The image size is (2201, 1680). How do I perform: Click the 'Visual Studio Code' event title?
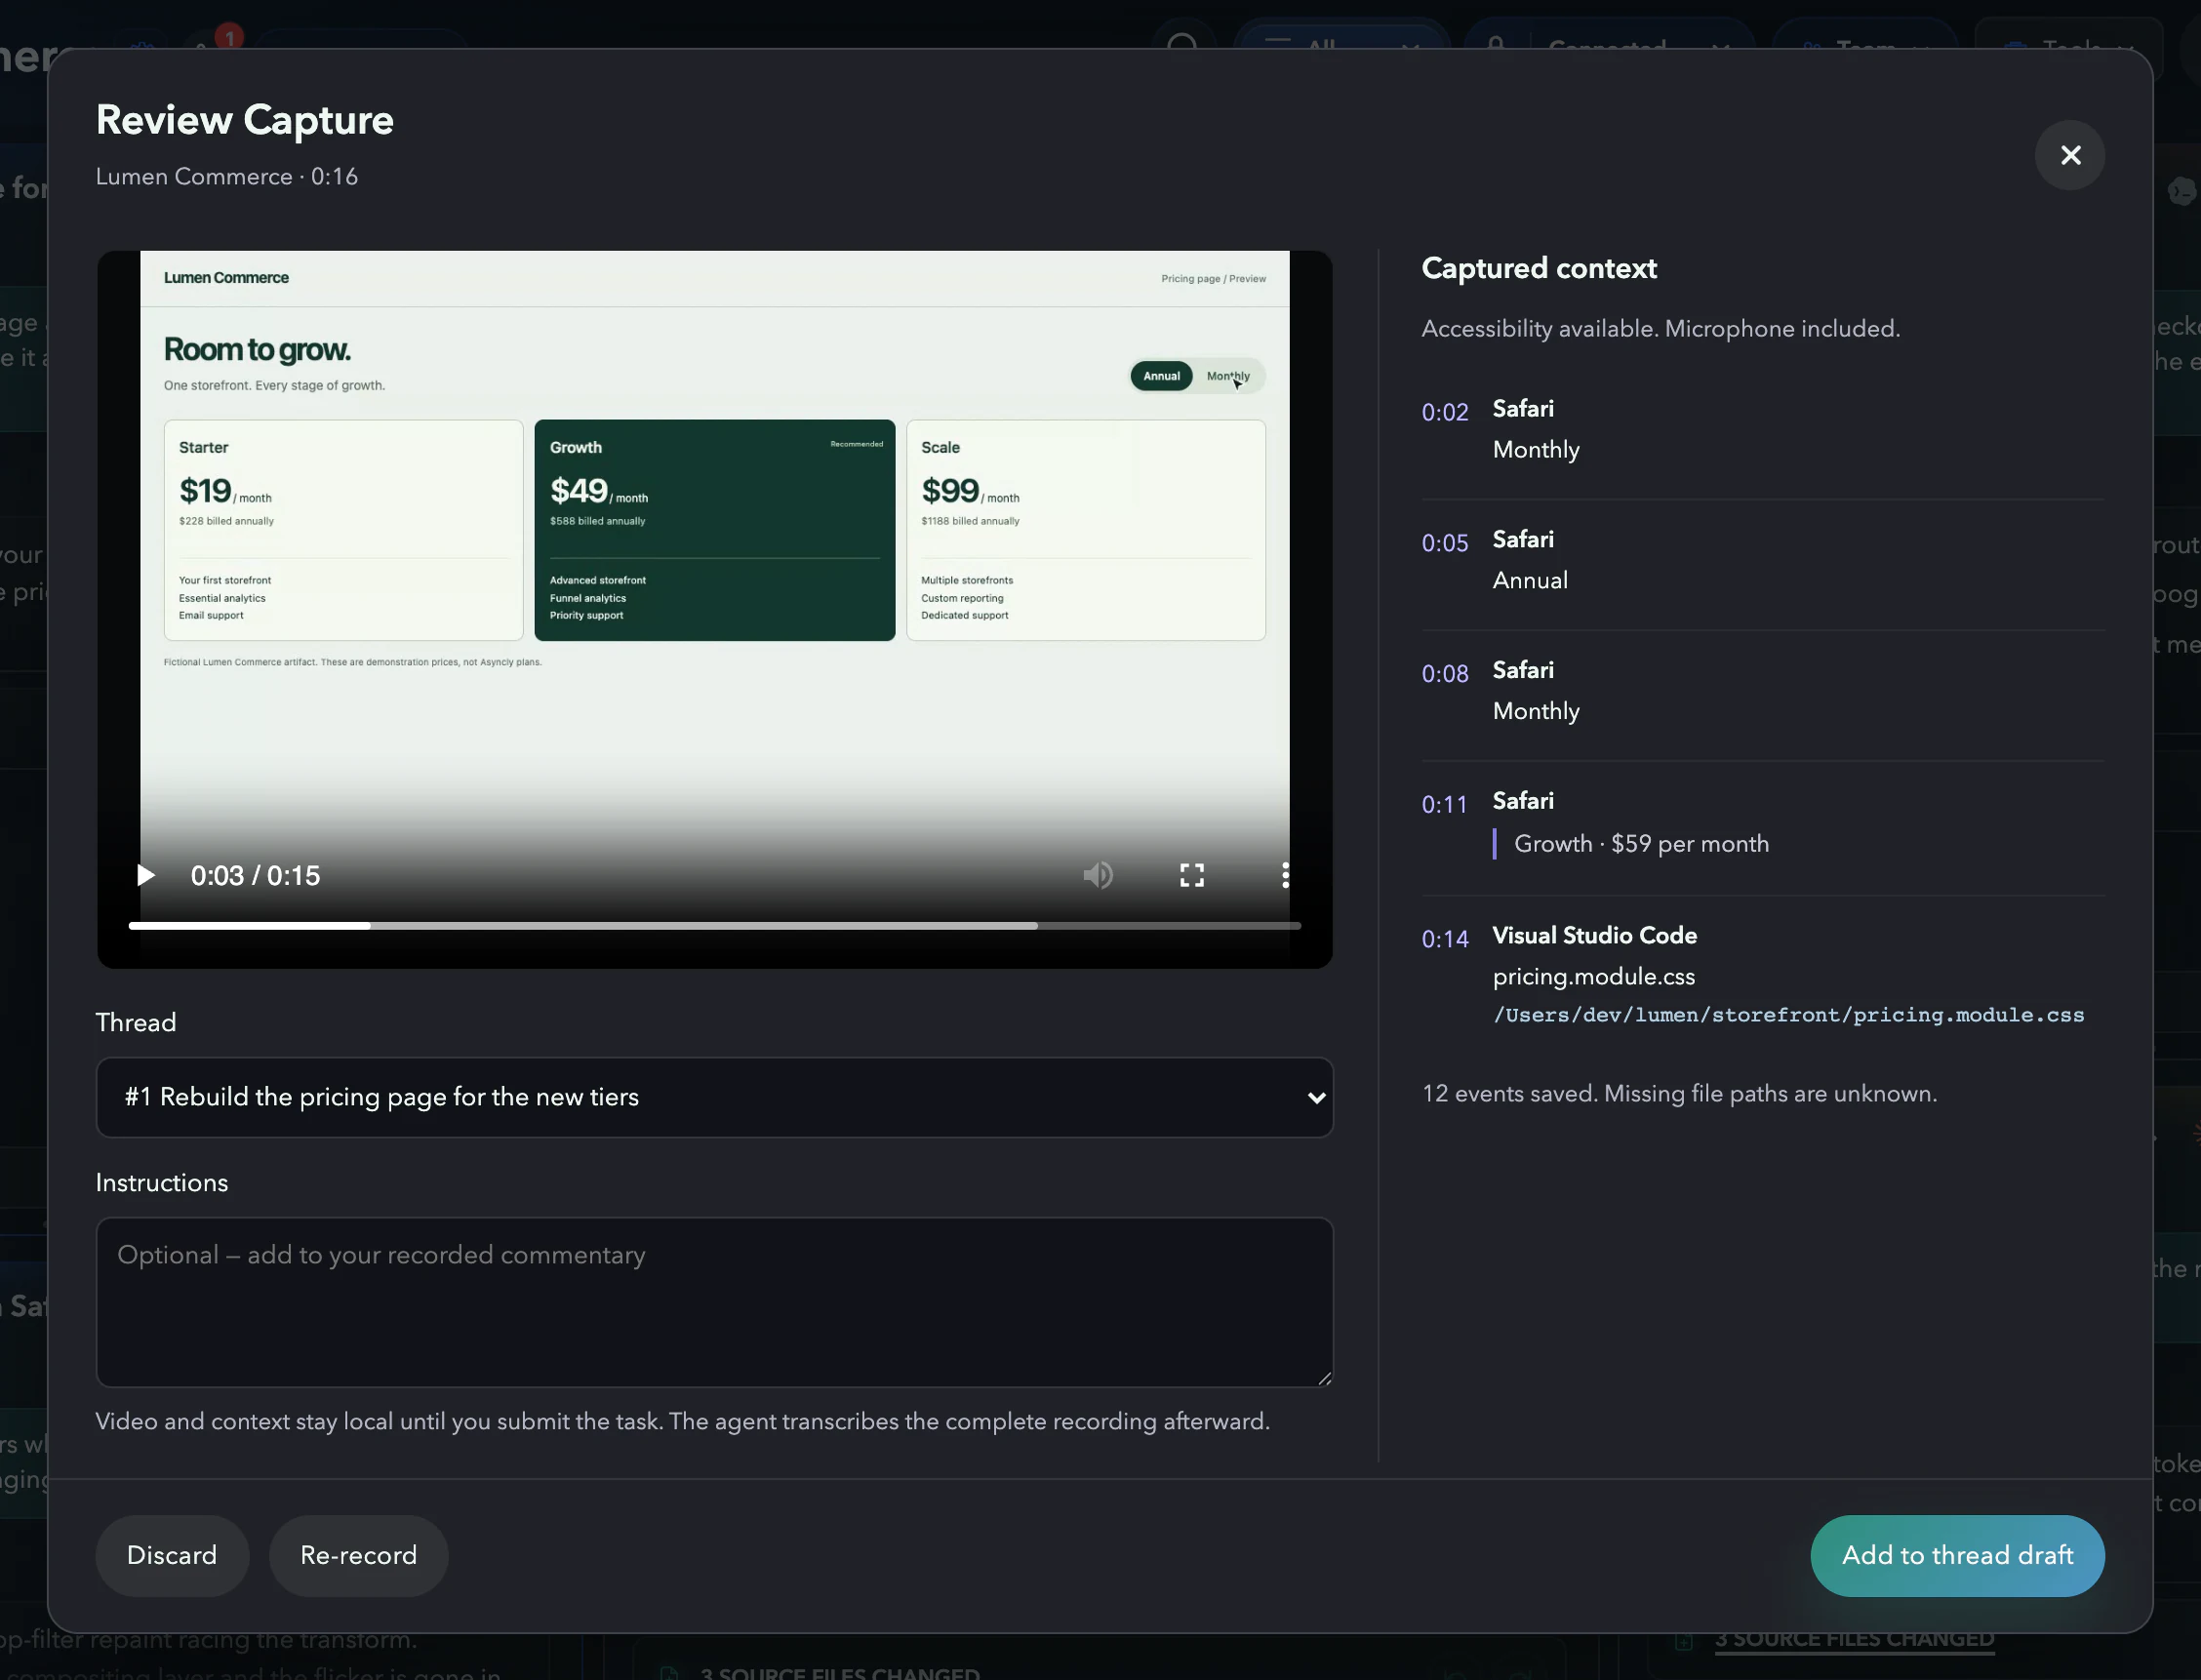click(x=1594, y=936)
